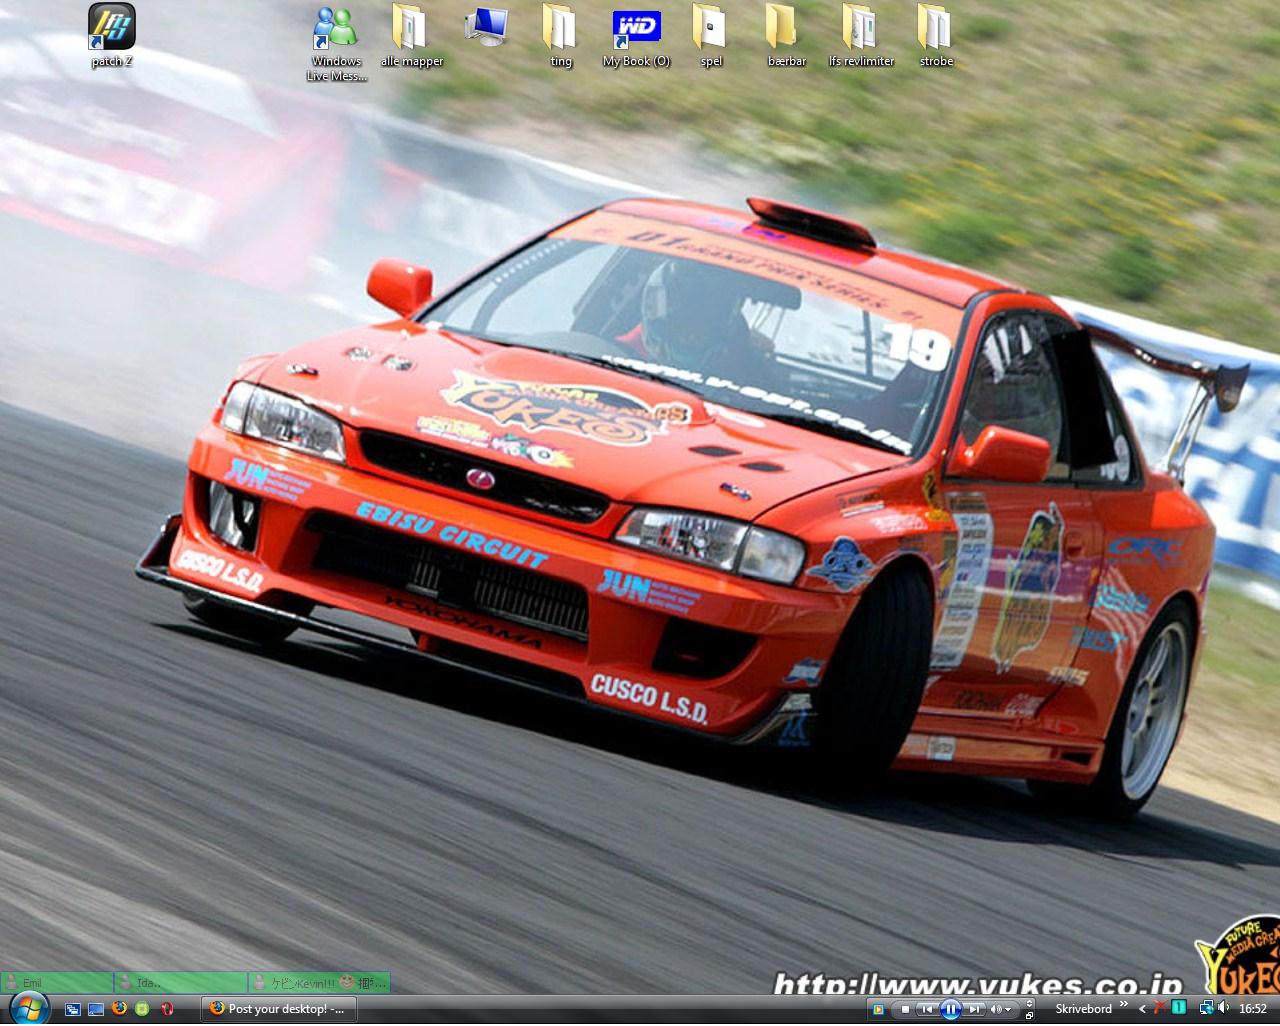Screen dimensions: 1280x1026
Task: Stop media playback in taskbar player
Action: click(x=905, y=1009)
